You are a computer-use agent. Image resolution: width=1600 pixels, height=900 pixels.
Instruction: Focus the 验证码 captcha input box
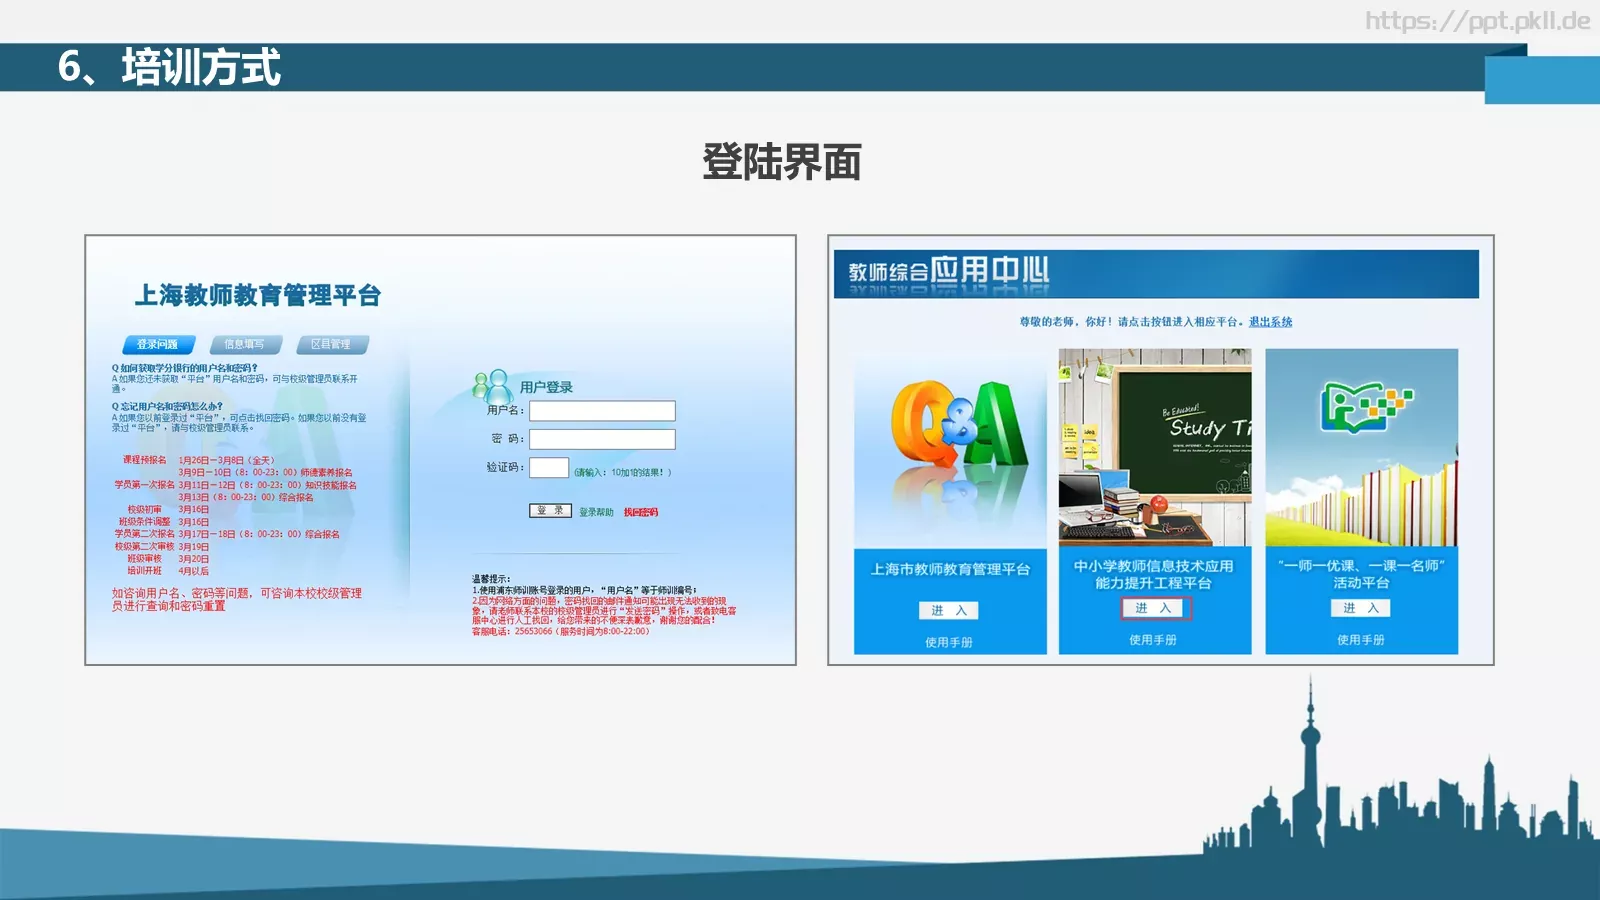click(549, 468)
